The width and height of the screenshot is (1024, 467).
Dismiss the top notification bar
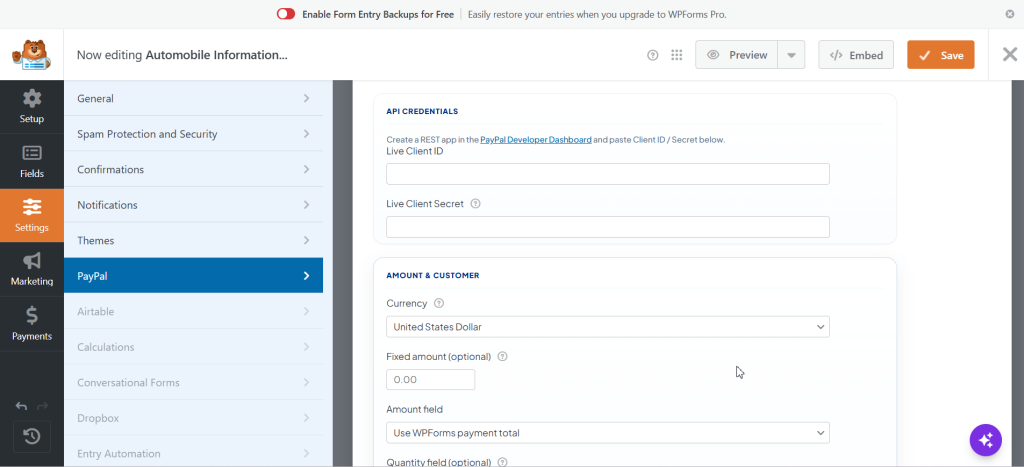tap(1010, 14)
